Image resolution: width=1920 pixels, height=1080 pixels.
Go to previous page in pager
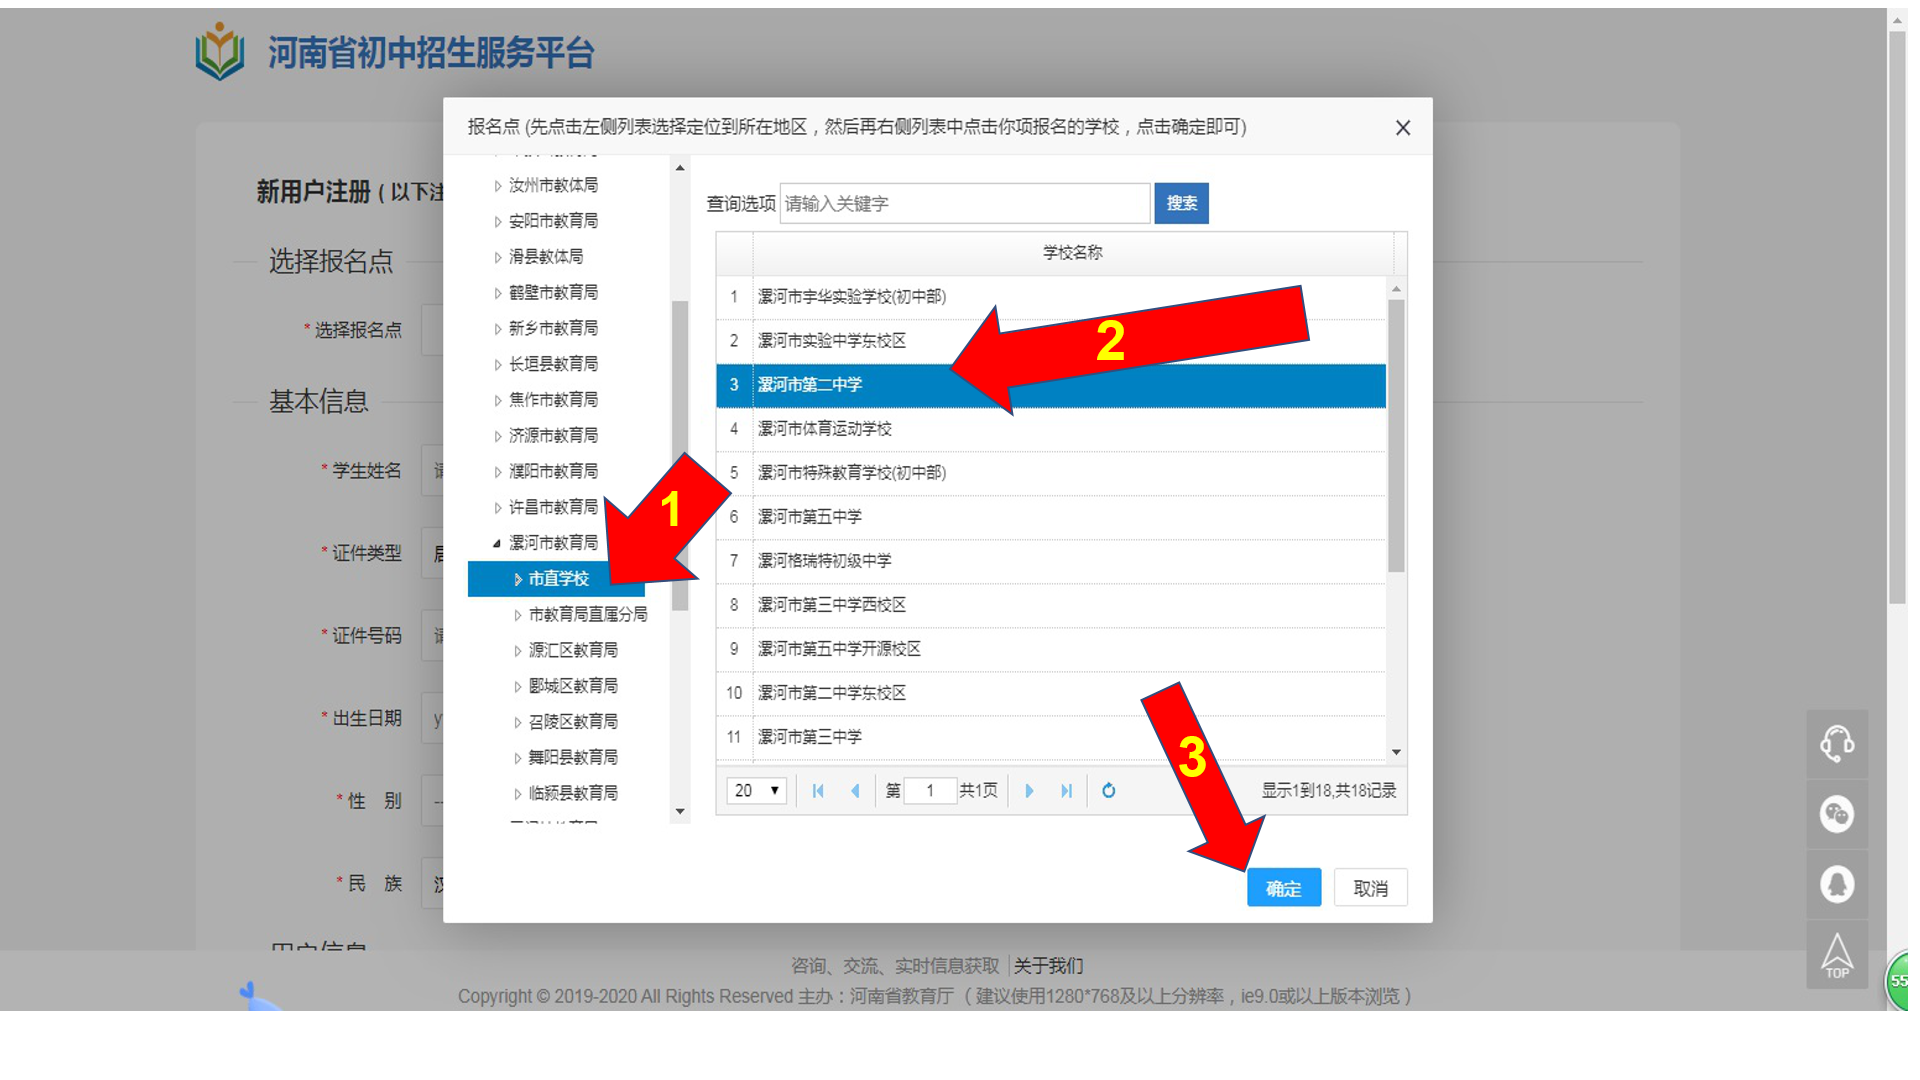click(x=855, y=791)
